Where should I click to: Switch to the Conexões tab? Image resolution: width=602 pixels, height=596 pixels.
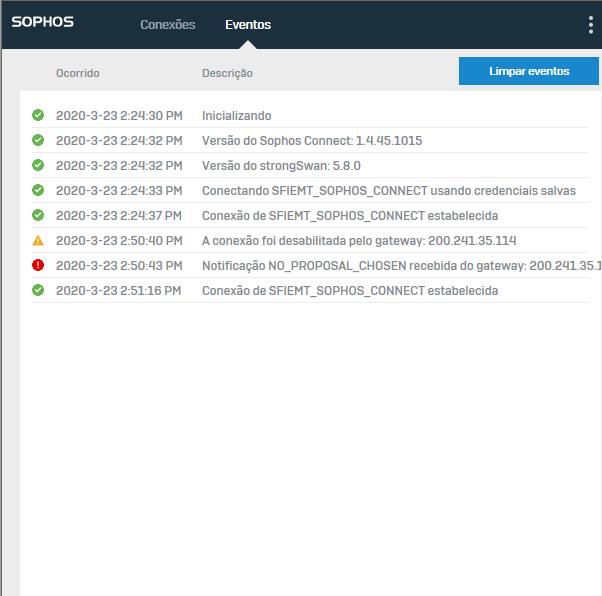click(x=168, y=25)
